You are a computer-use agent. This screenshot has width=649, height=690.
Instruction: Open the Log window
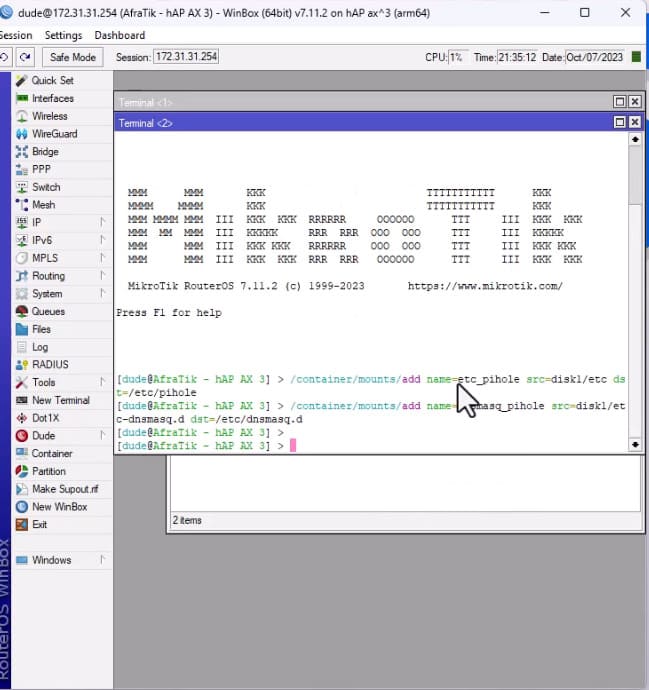[40, 347]
